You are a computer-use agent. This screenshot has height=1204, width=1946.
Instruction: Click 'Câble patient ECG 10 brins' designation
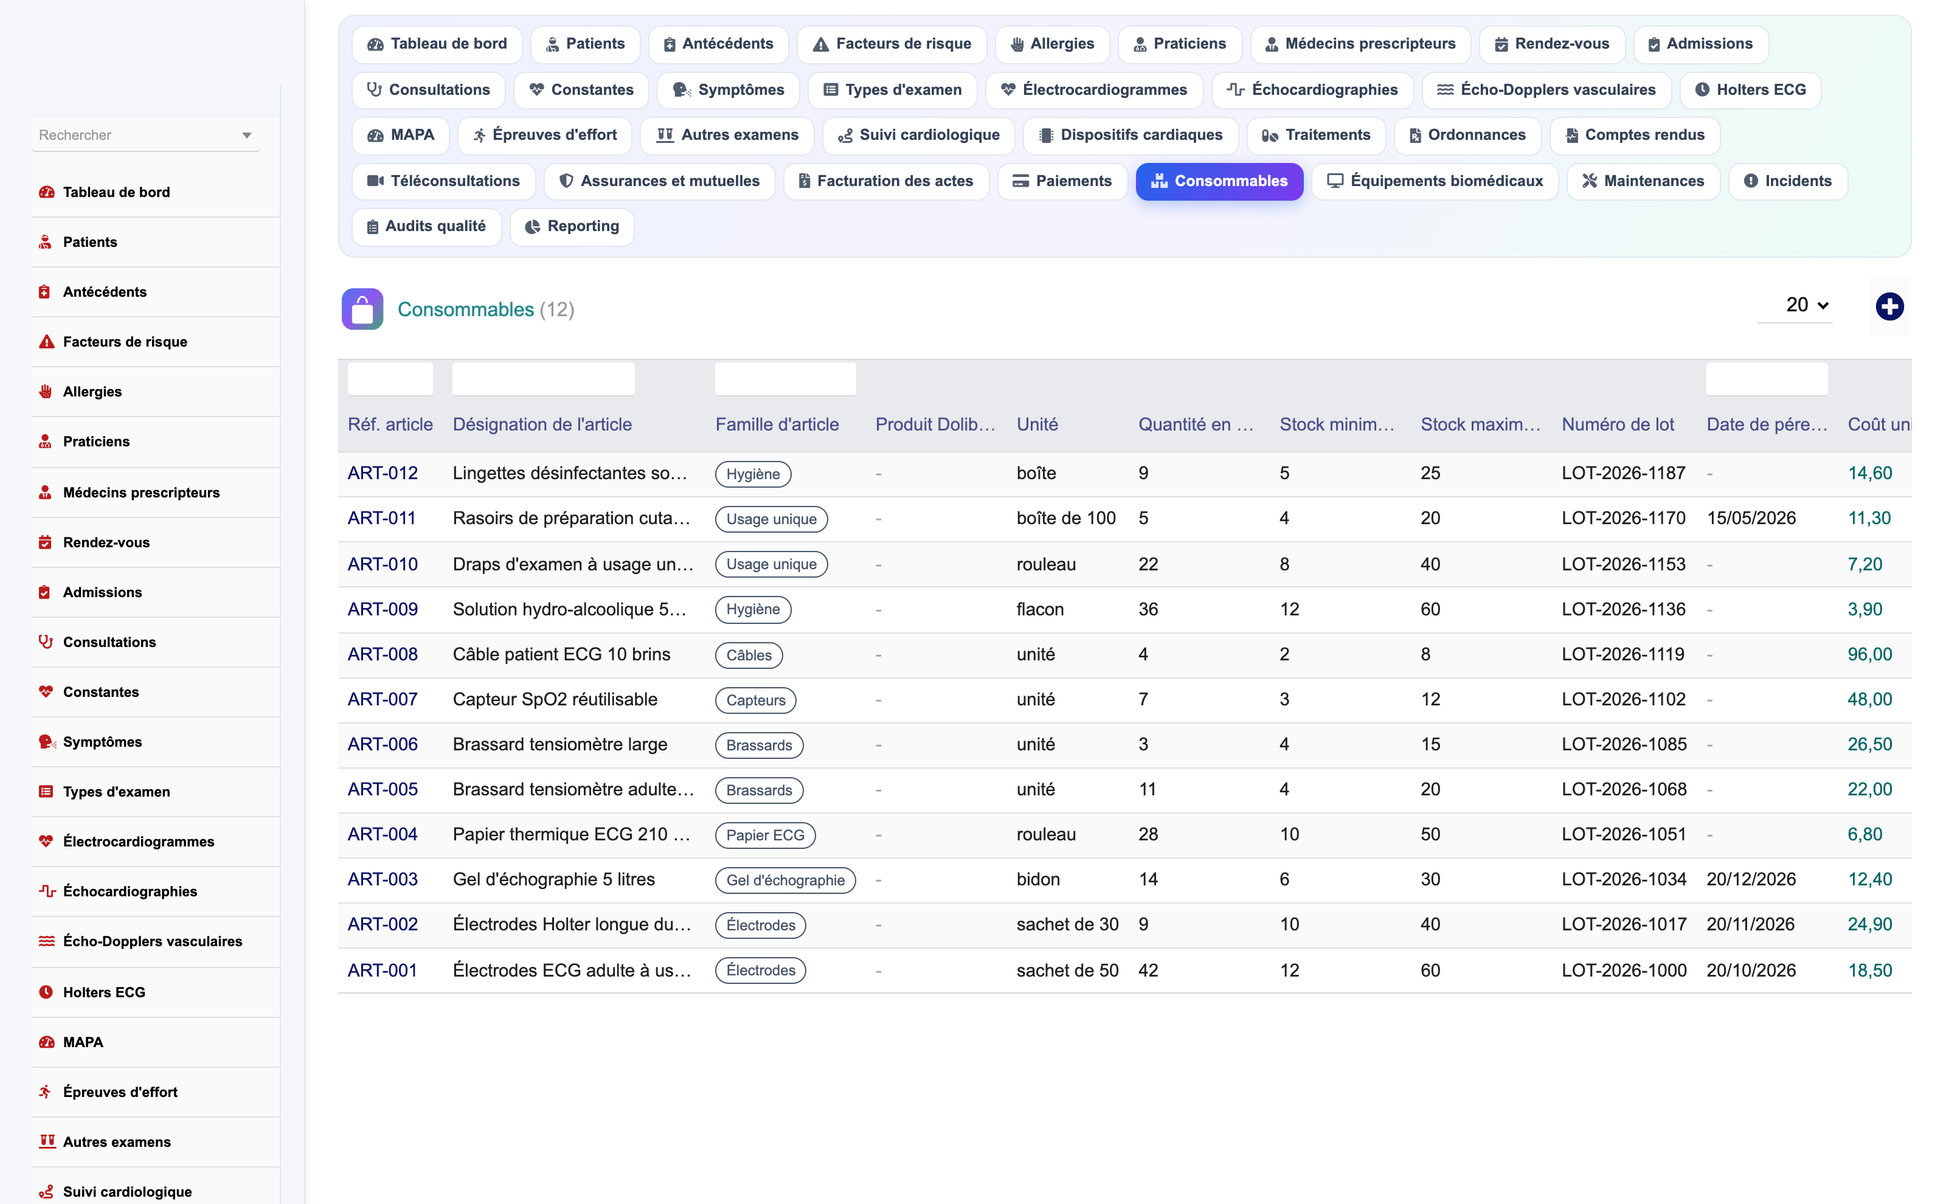[561, 654]
